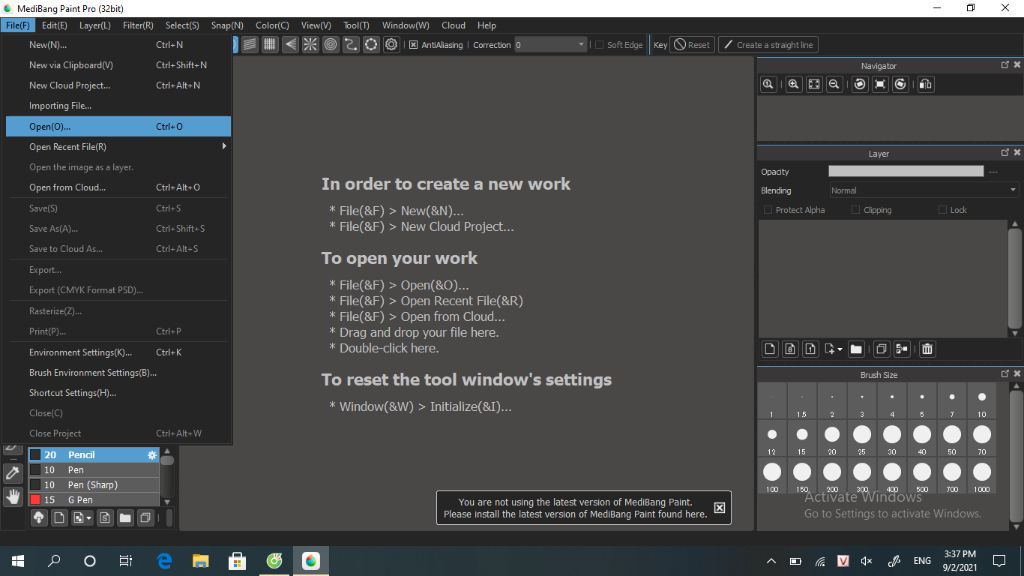Enable the Clipping checkbox
The height and width of the screenshot is (576, 1024).
click(x=856, y=210)
